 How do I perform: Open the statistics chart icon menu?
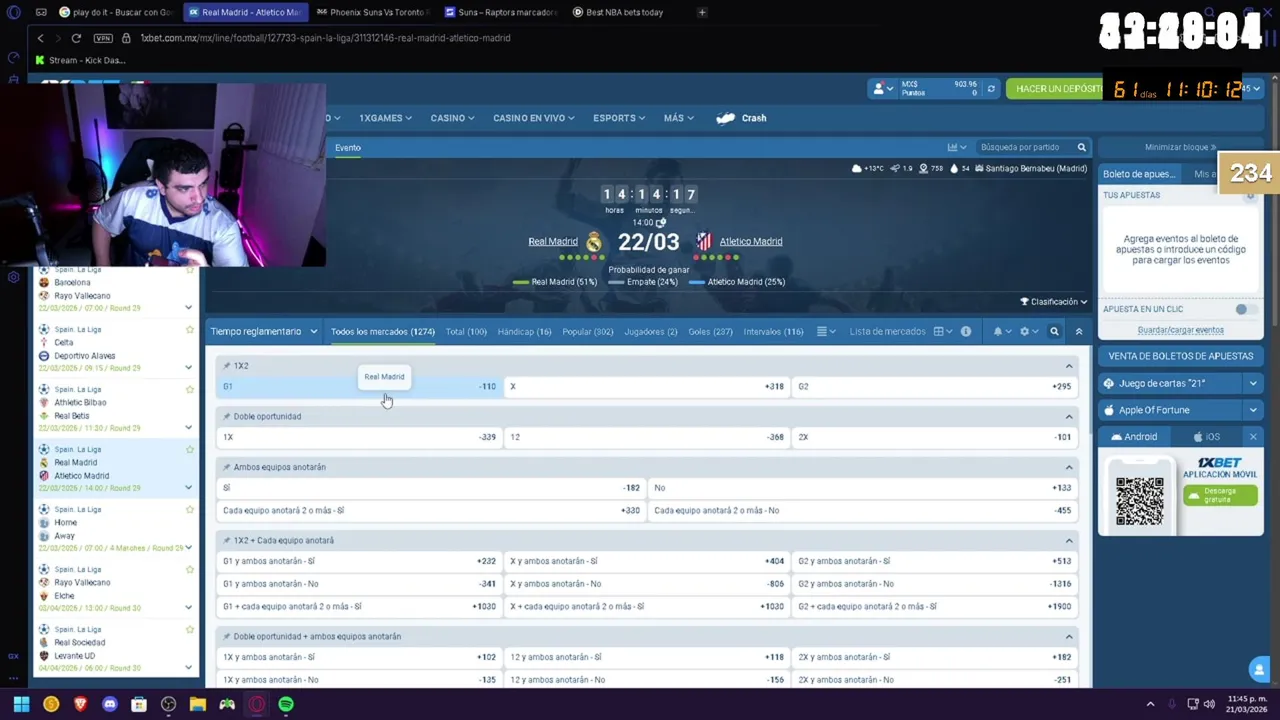click(955, 147)
